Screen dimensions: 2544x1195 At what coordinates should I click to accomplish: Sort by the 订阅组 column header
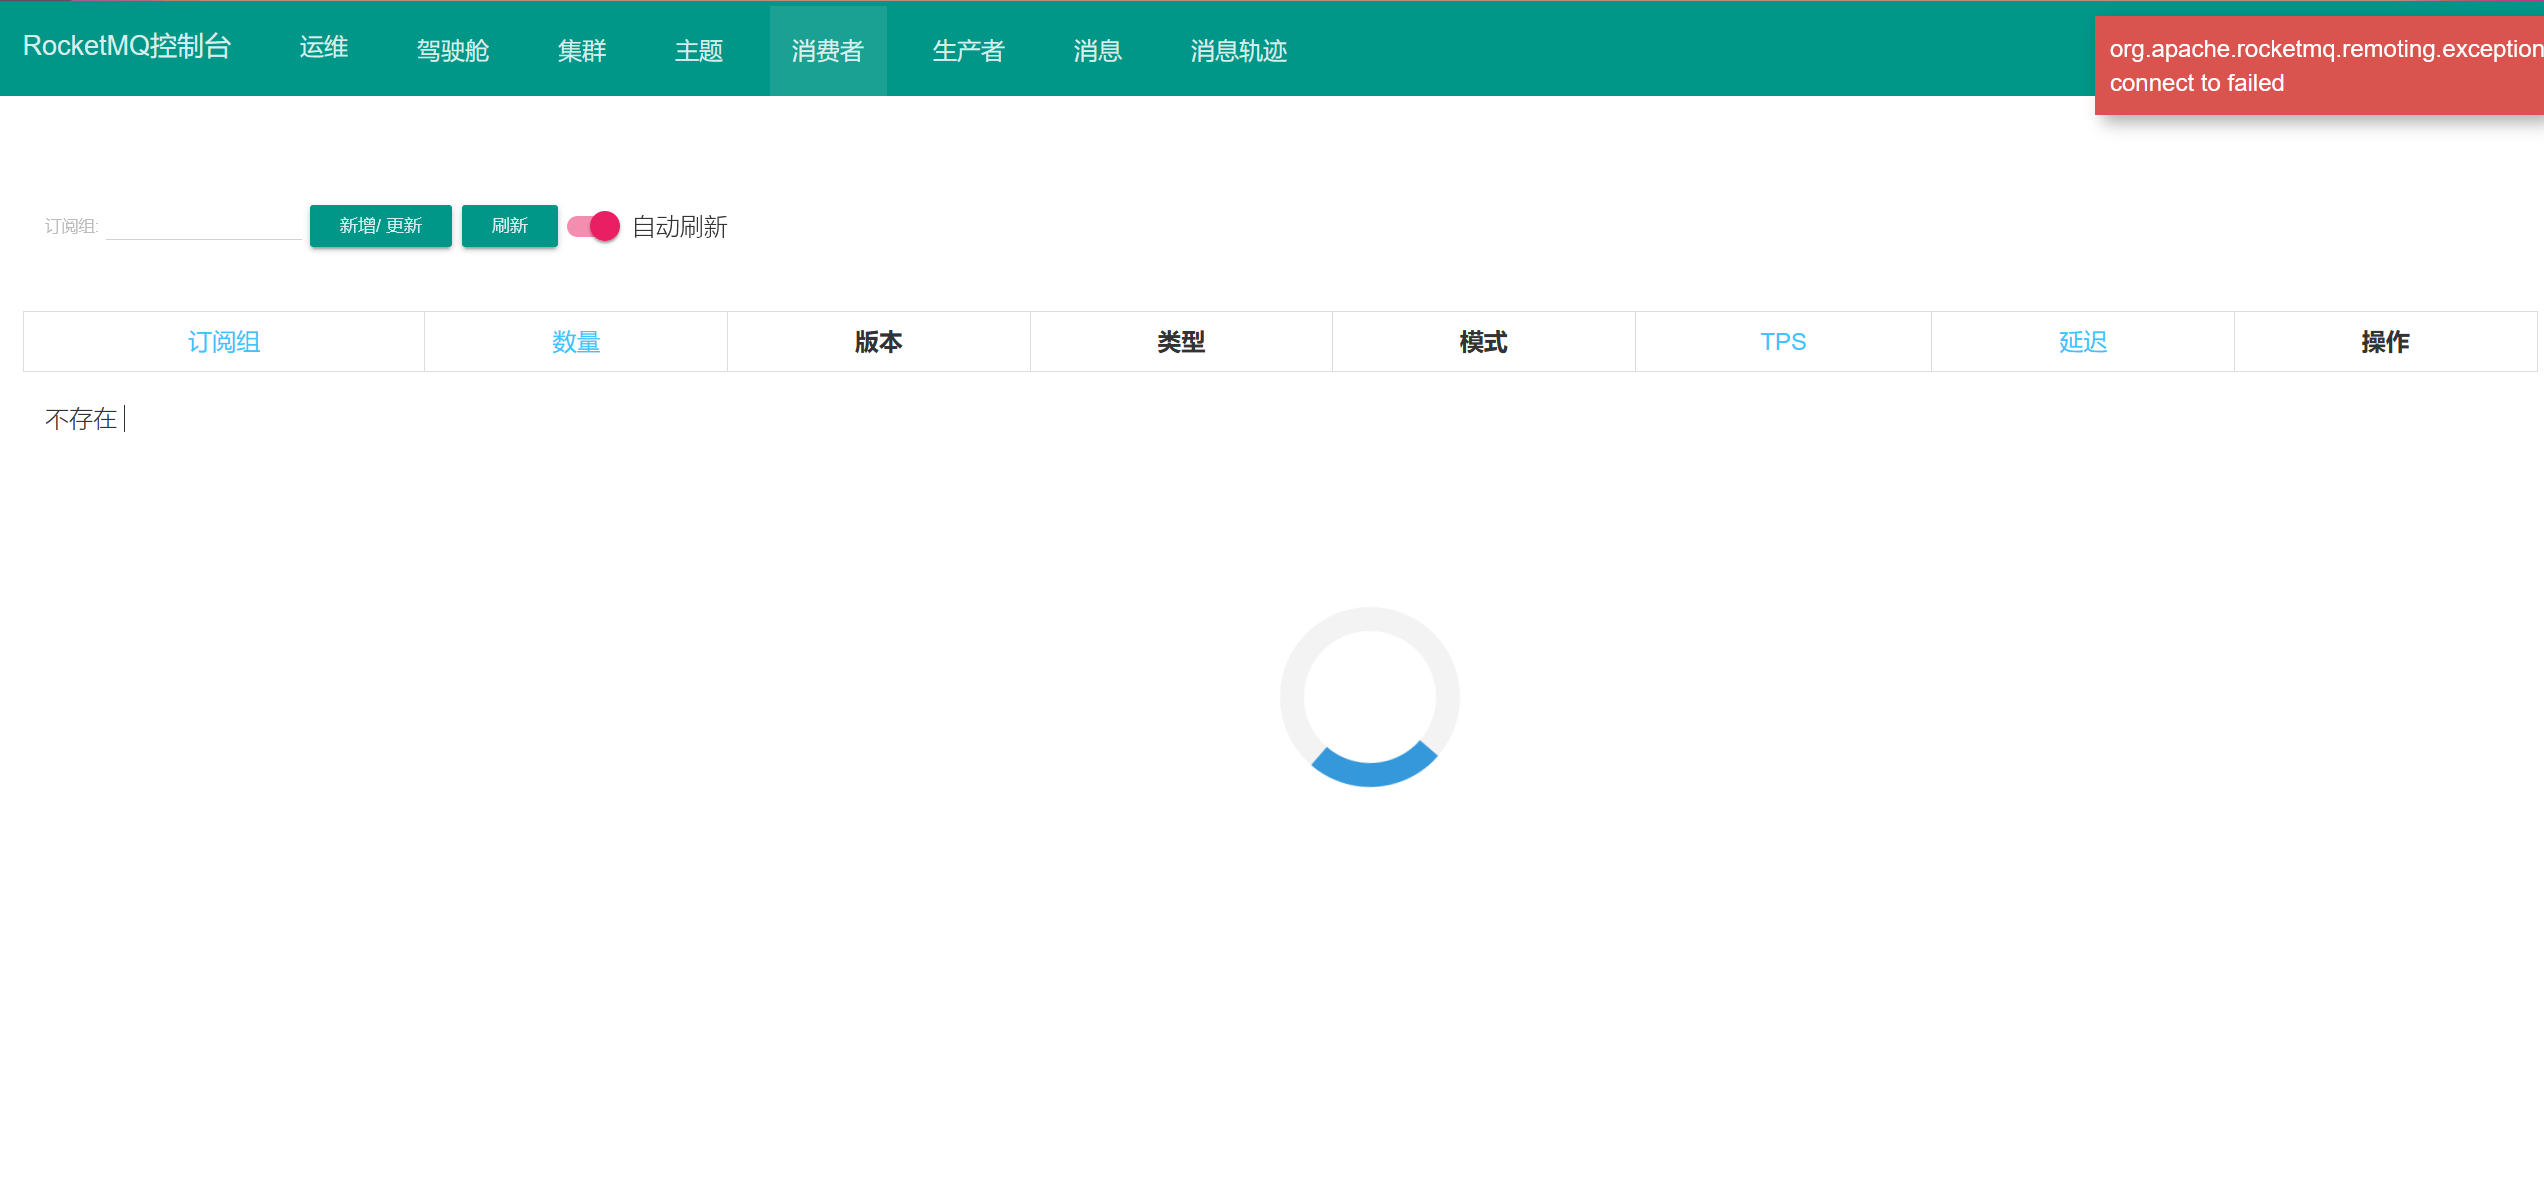click(x=223, y=342)
